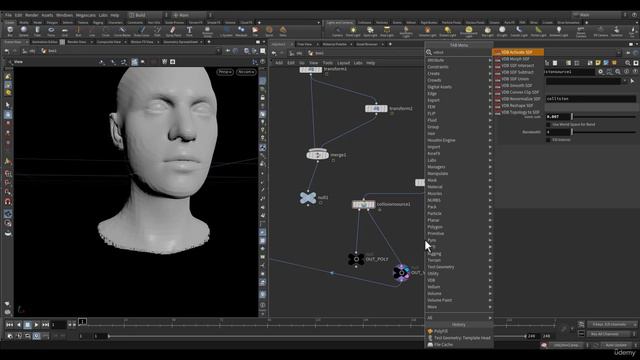
Task: Select the Camera shelf tool
Action: tap(338, 31)
